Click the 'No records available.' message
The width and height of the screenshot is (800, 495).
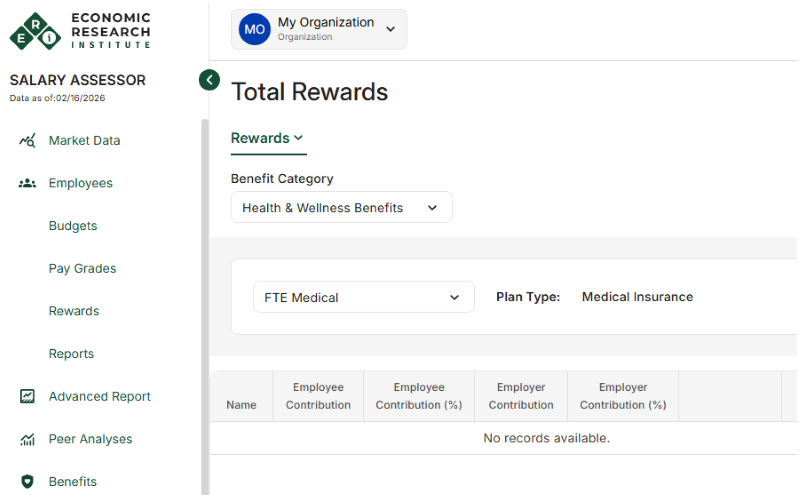[546, 438]
